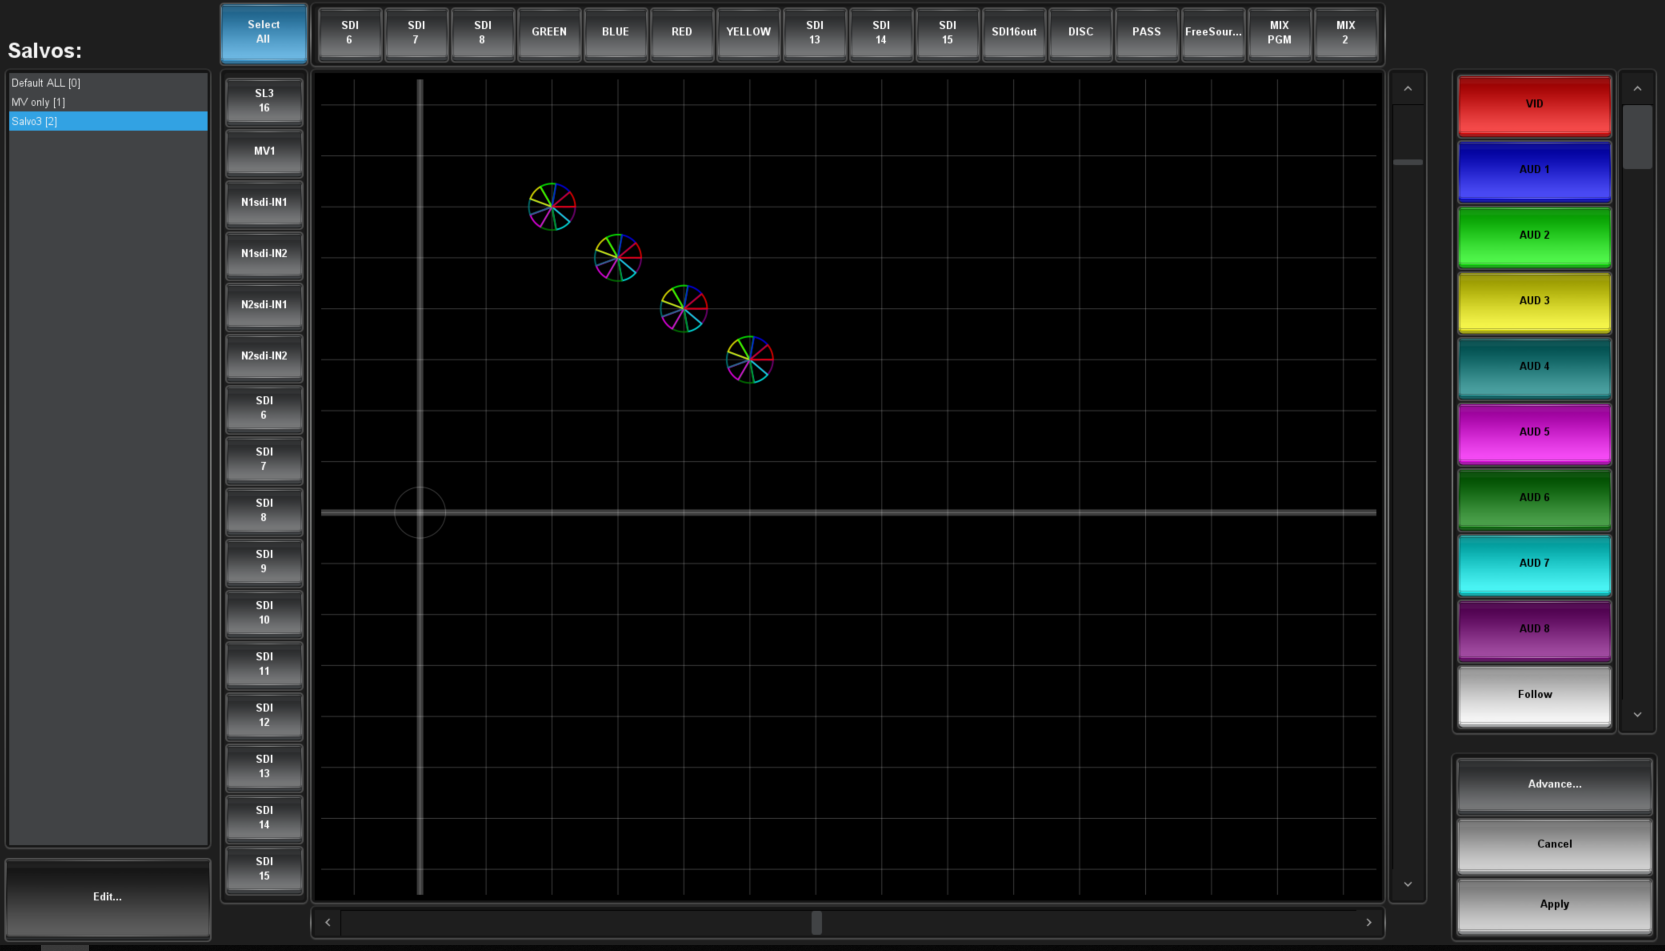Click the grid's vertical scrollbar thumb

(1408, 162)
